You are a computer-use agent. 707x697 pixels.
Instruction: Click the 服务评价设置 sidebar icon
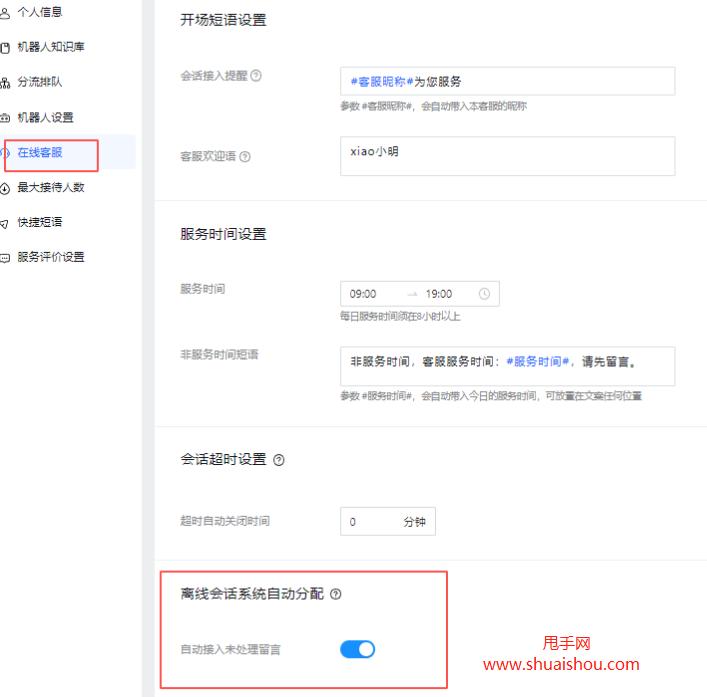click(x=5, y=258)
